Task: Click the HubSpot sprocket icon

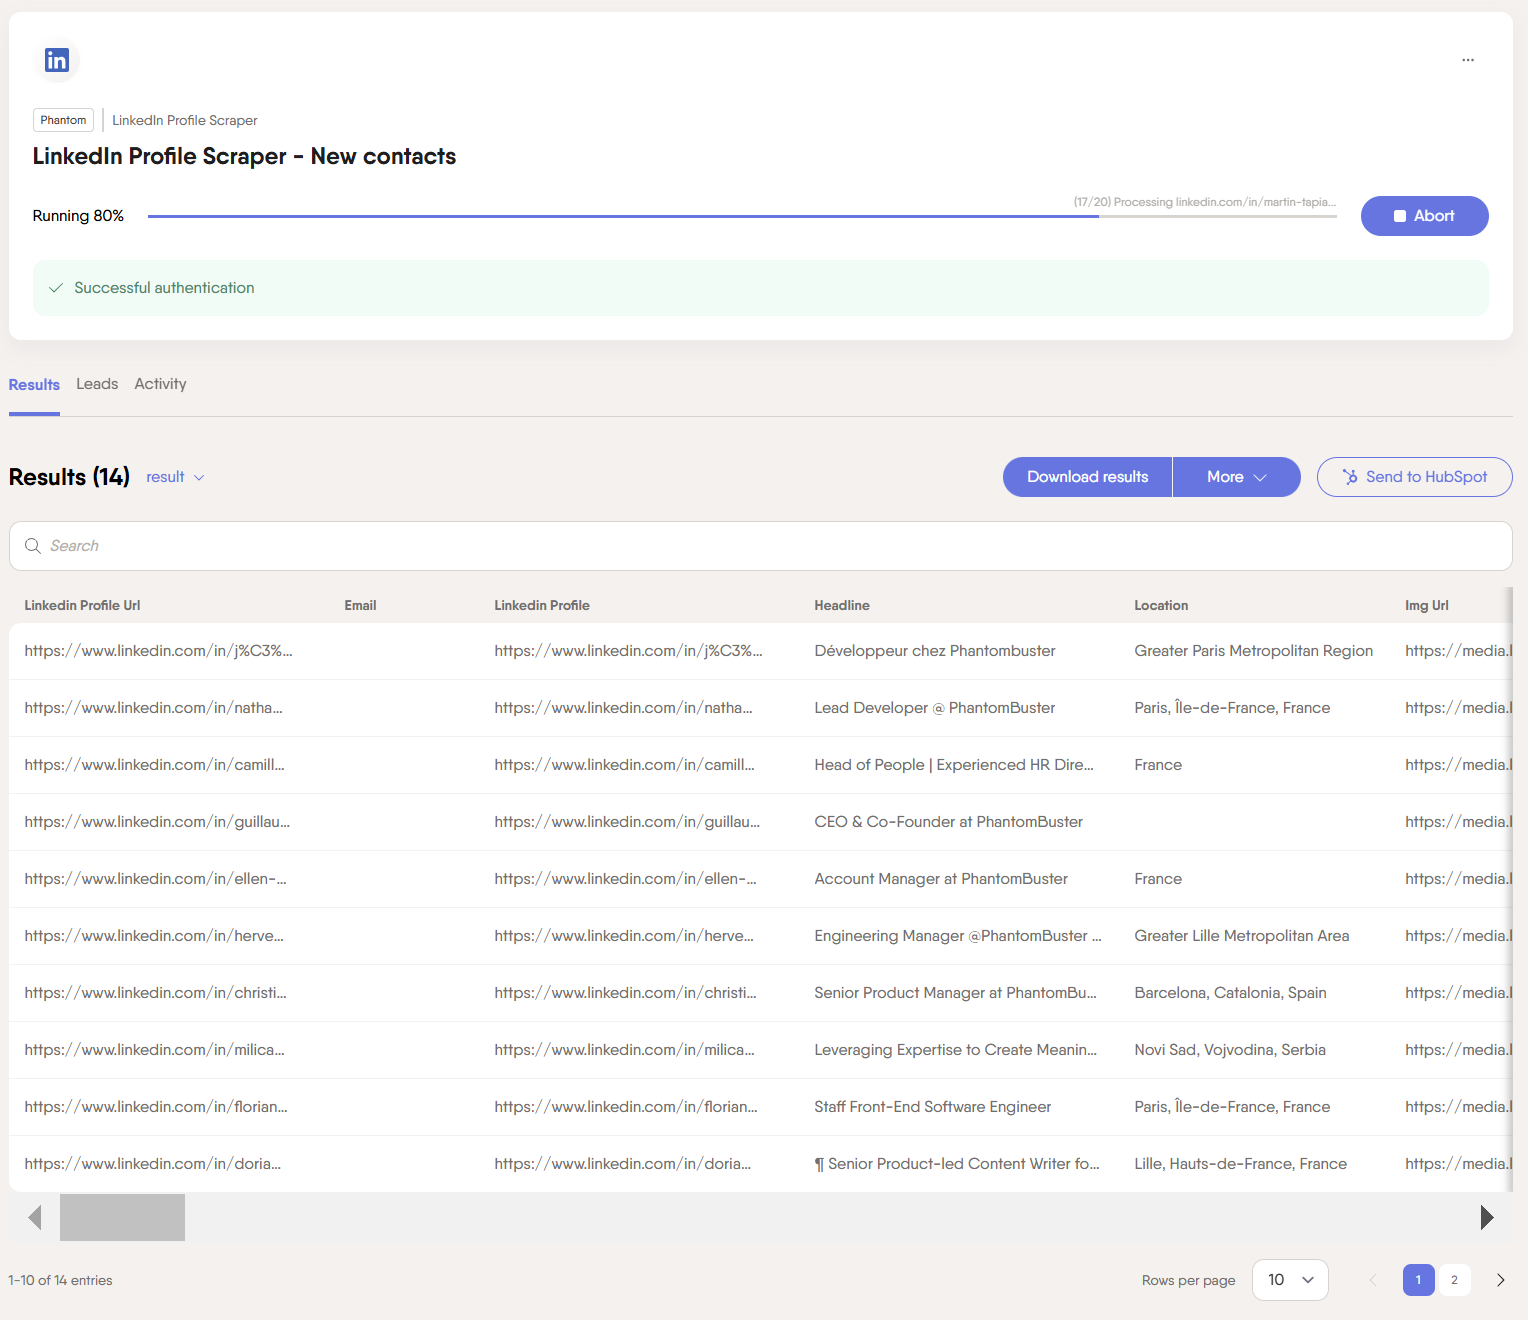Action: [x=1348, y=477]
